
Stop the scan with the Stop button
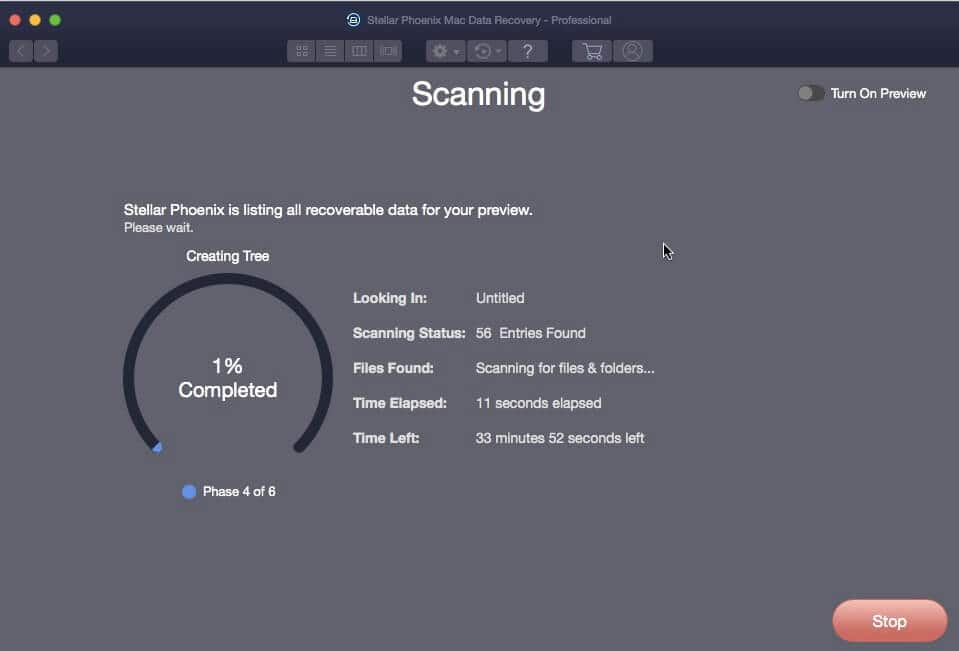click(x=889, y=621)
